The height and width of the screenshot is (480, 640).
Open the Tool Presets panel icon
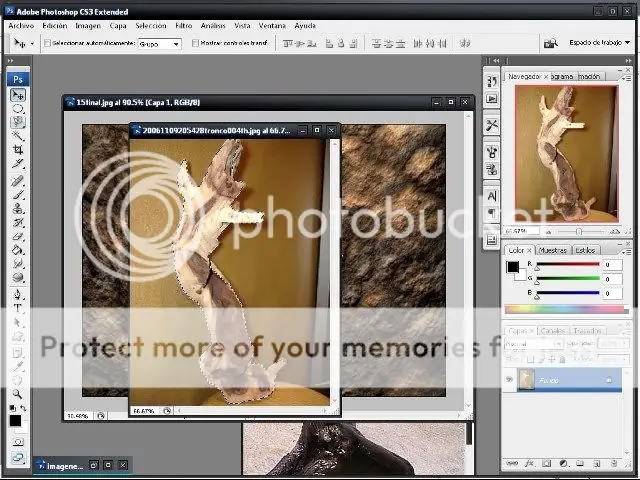coord(492,125)
